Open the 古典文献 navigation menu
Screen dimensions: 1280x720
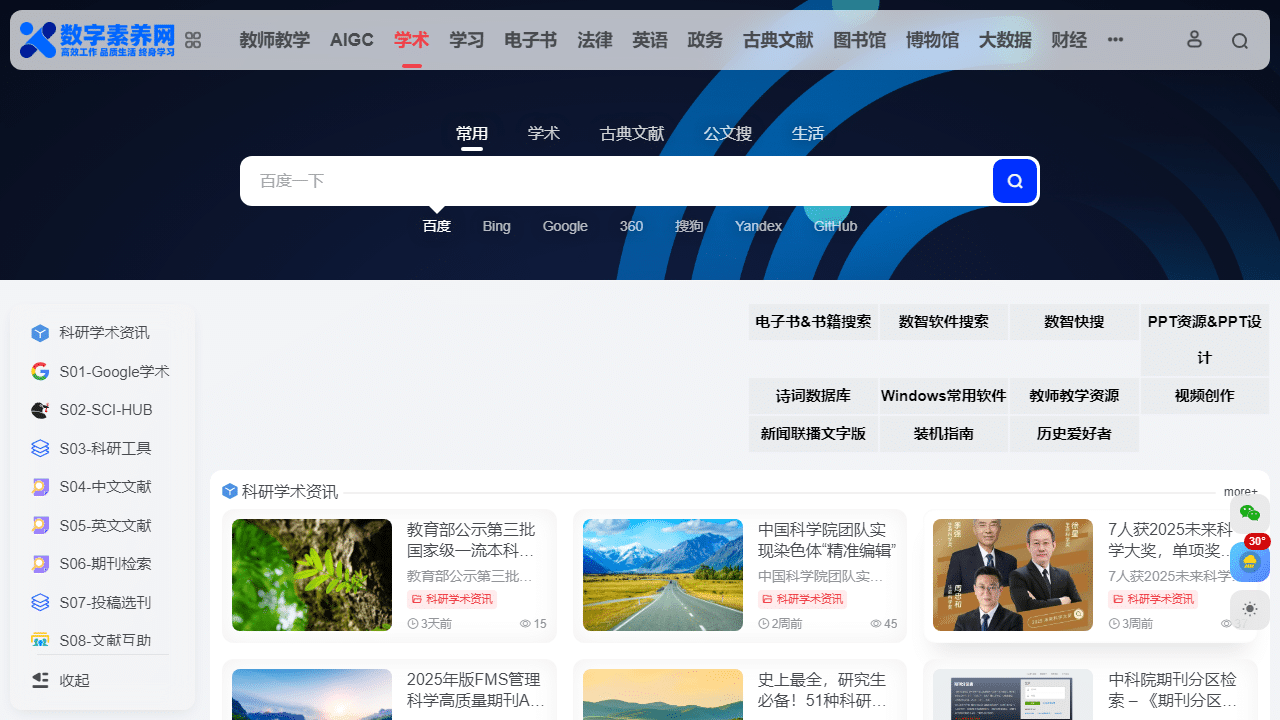click(x=778, y=40)
